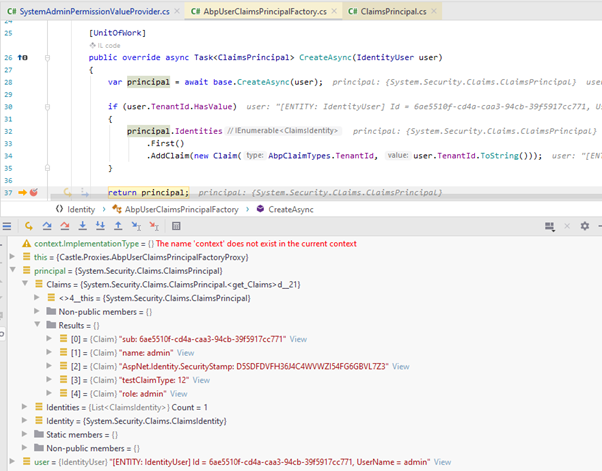Image resolution: width=602 pixels, height=471 pixels.
Task: Click the override gutter icon on line 26
Action: tap(23, 58)
